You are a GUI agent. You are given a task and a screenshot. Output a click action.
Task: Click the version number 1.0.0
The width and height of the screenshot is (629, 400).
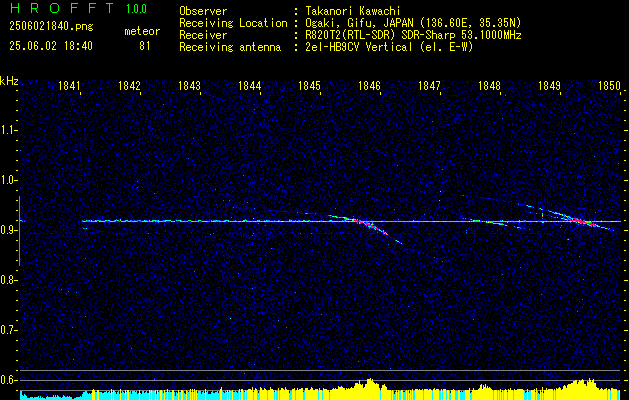pyautogui.click(x=136, y=9)
